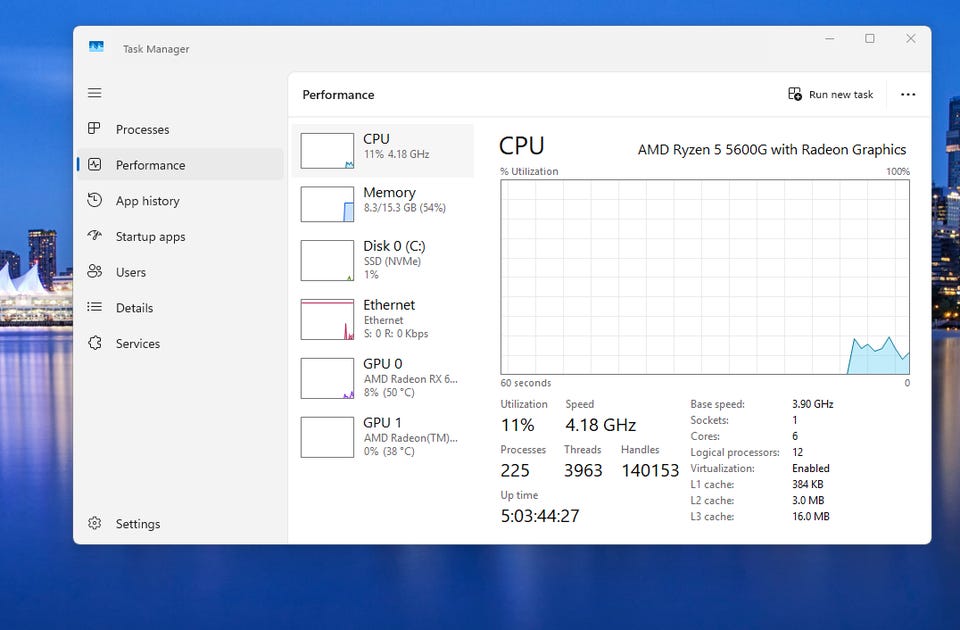960x630 pixels.
Task: Click the Processes sidebar icon
Action: point(94,129)
